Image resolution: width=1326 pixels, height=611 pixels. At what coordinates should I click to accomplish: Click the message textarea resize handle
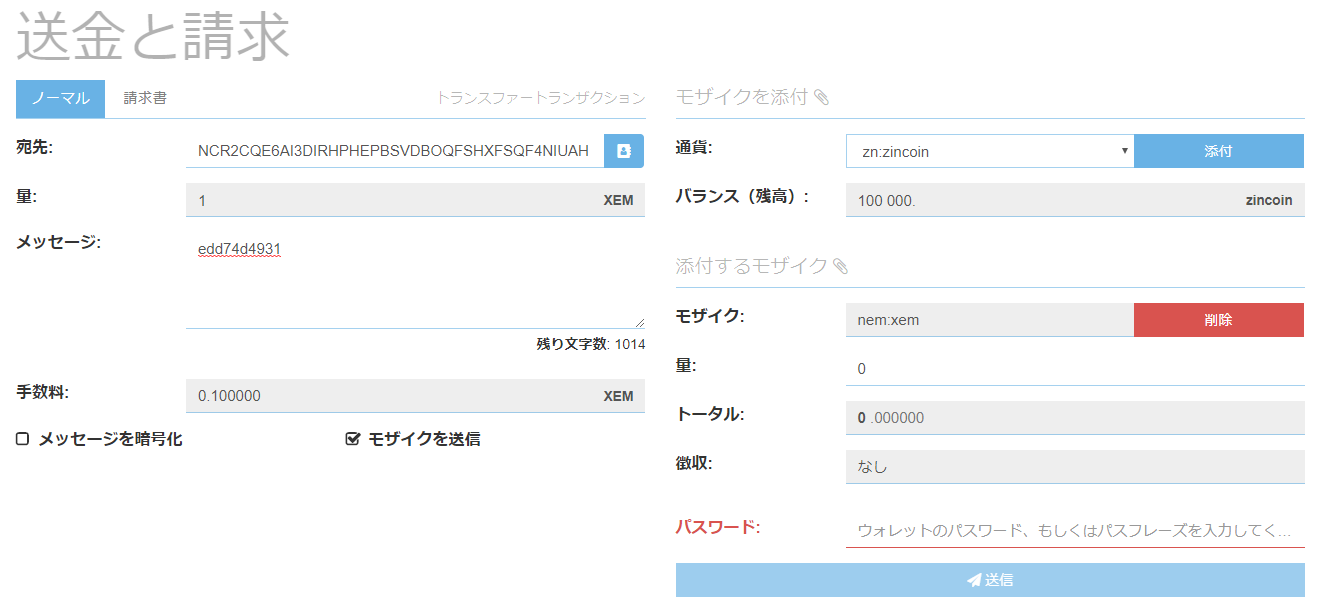(639, 322)
